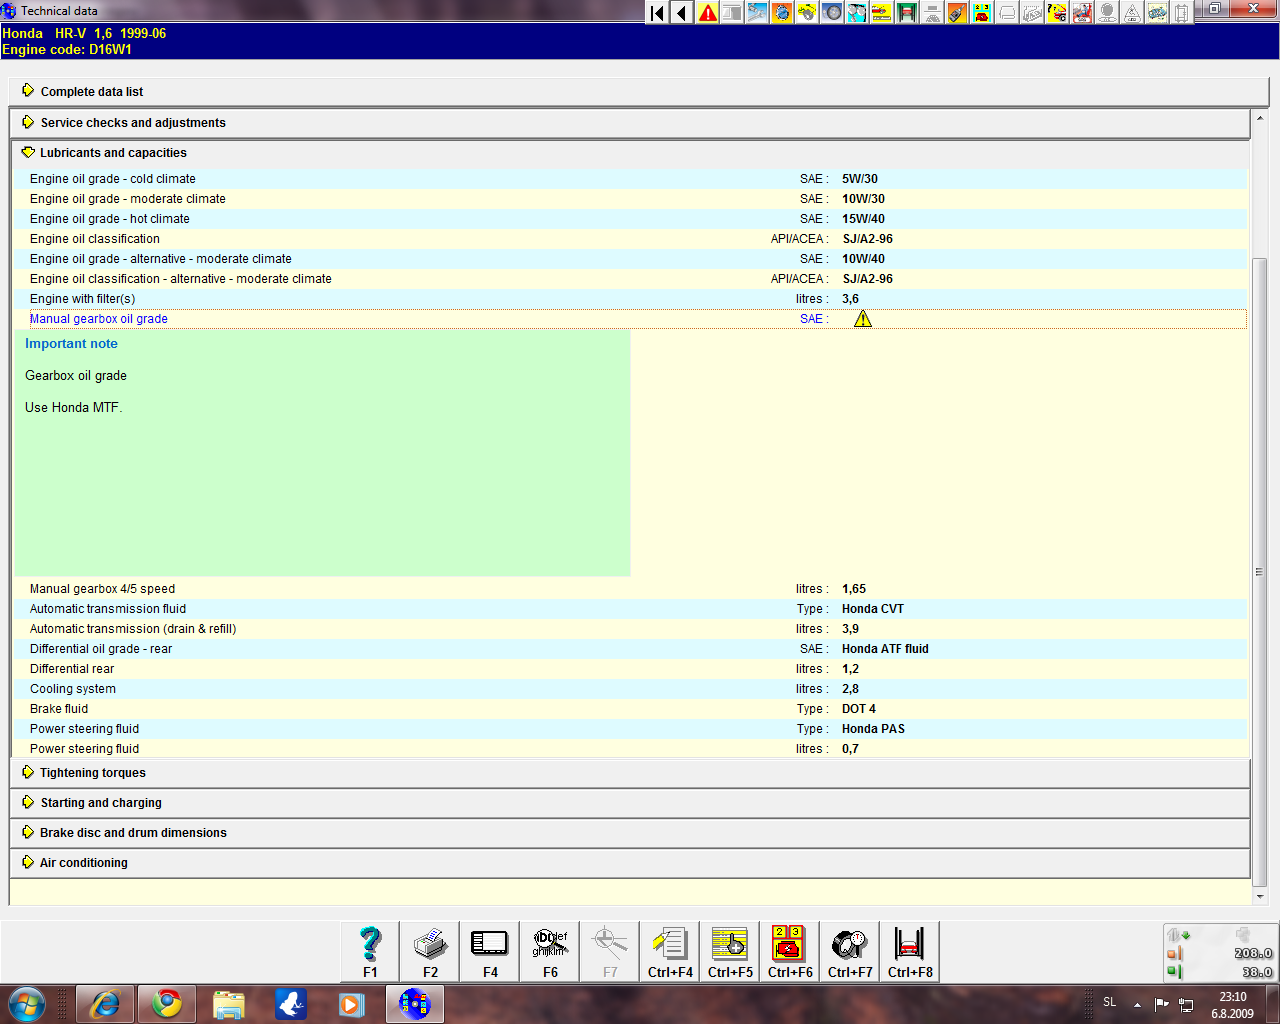Click the 'Manual gearbox 4/5 speed' row label

pos(102,589)
